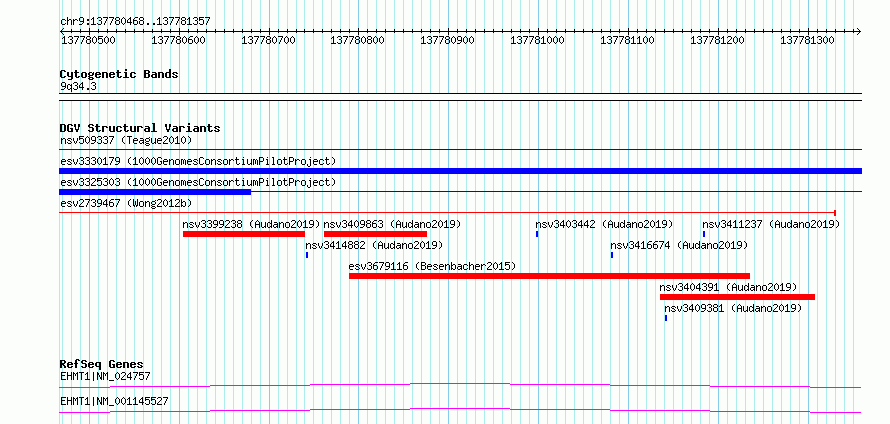890x424 pixels.
Task: Open variant nsv3399238 (Audano2019) label
Action: coord(251,224)
